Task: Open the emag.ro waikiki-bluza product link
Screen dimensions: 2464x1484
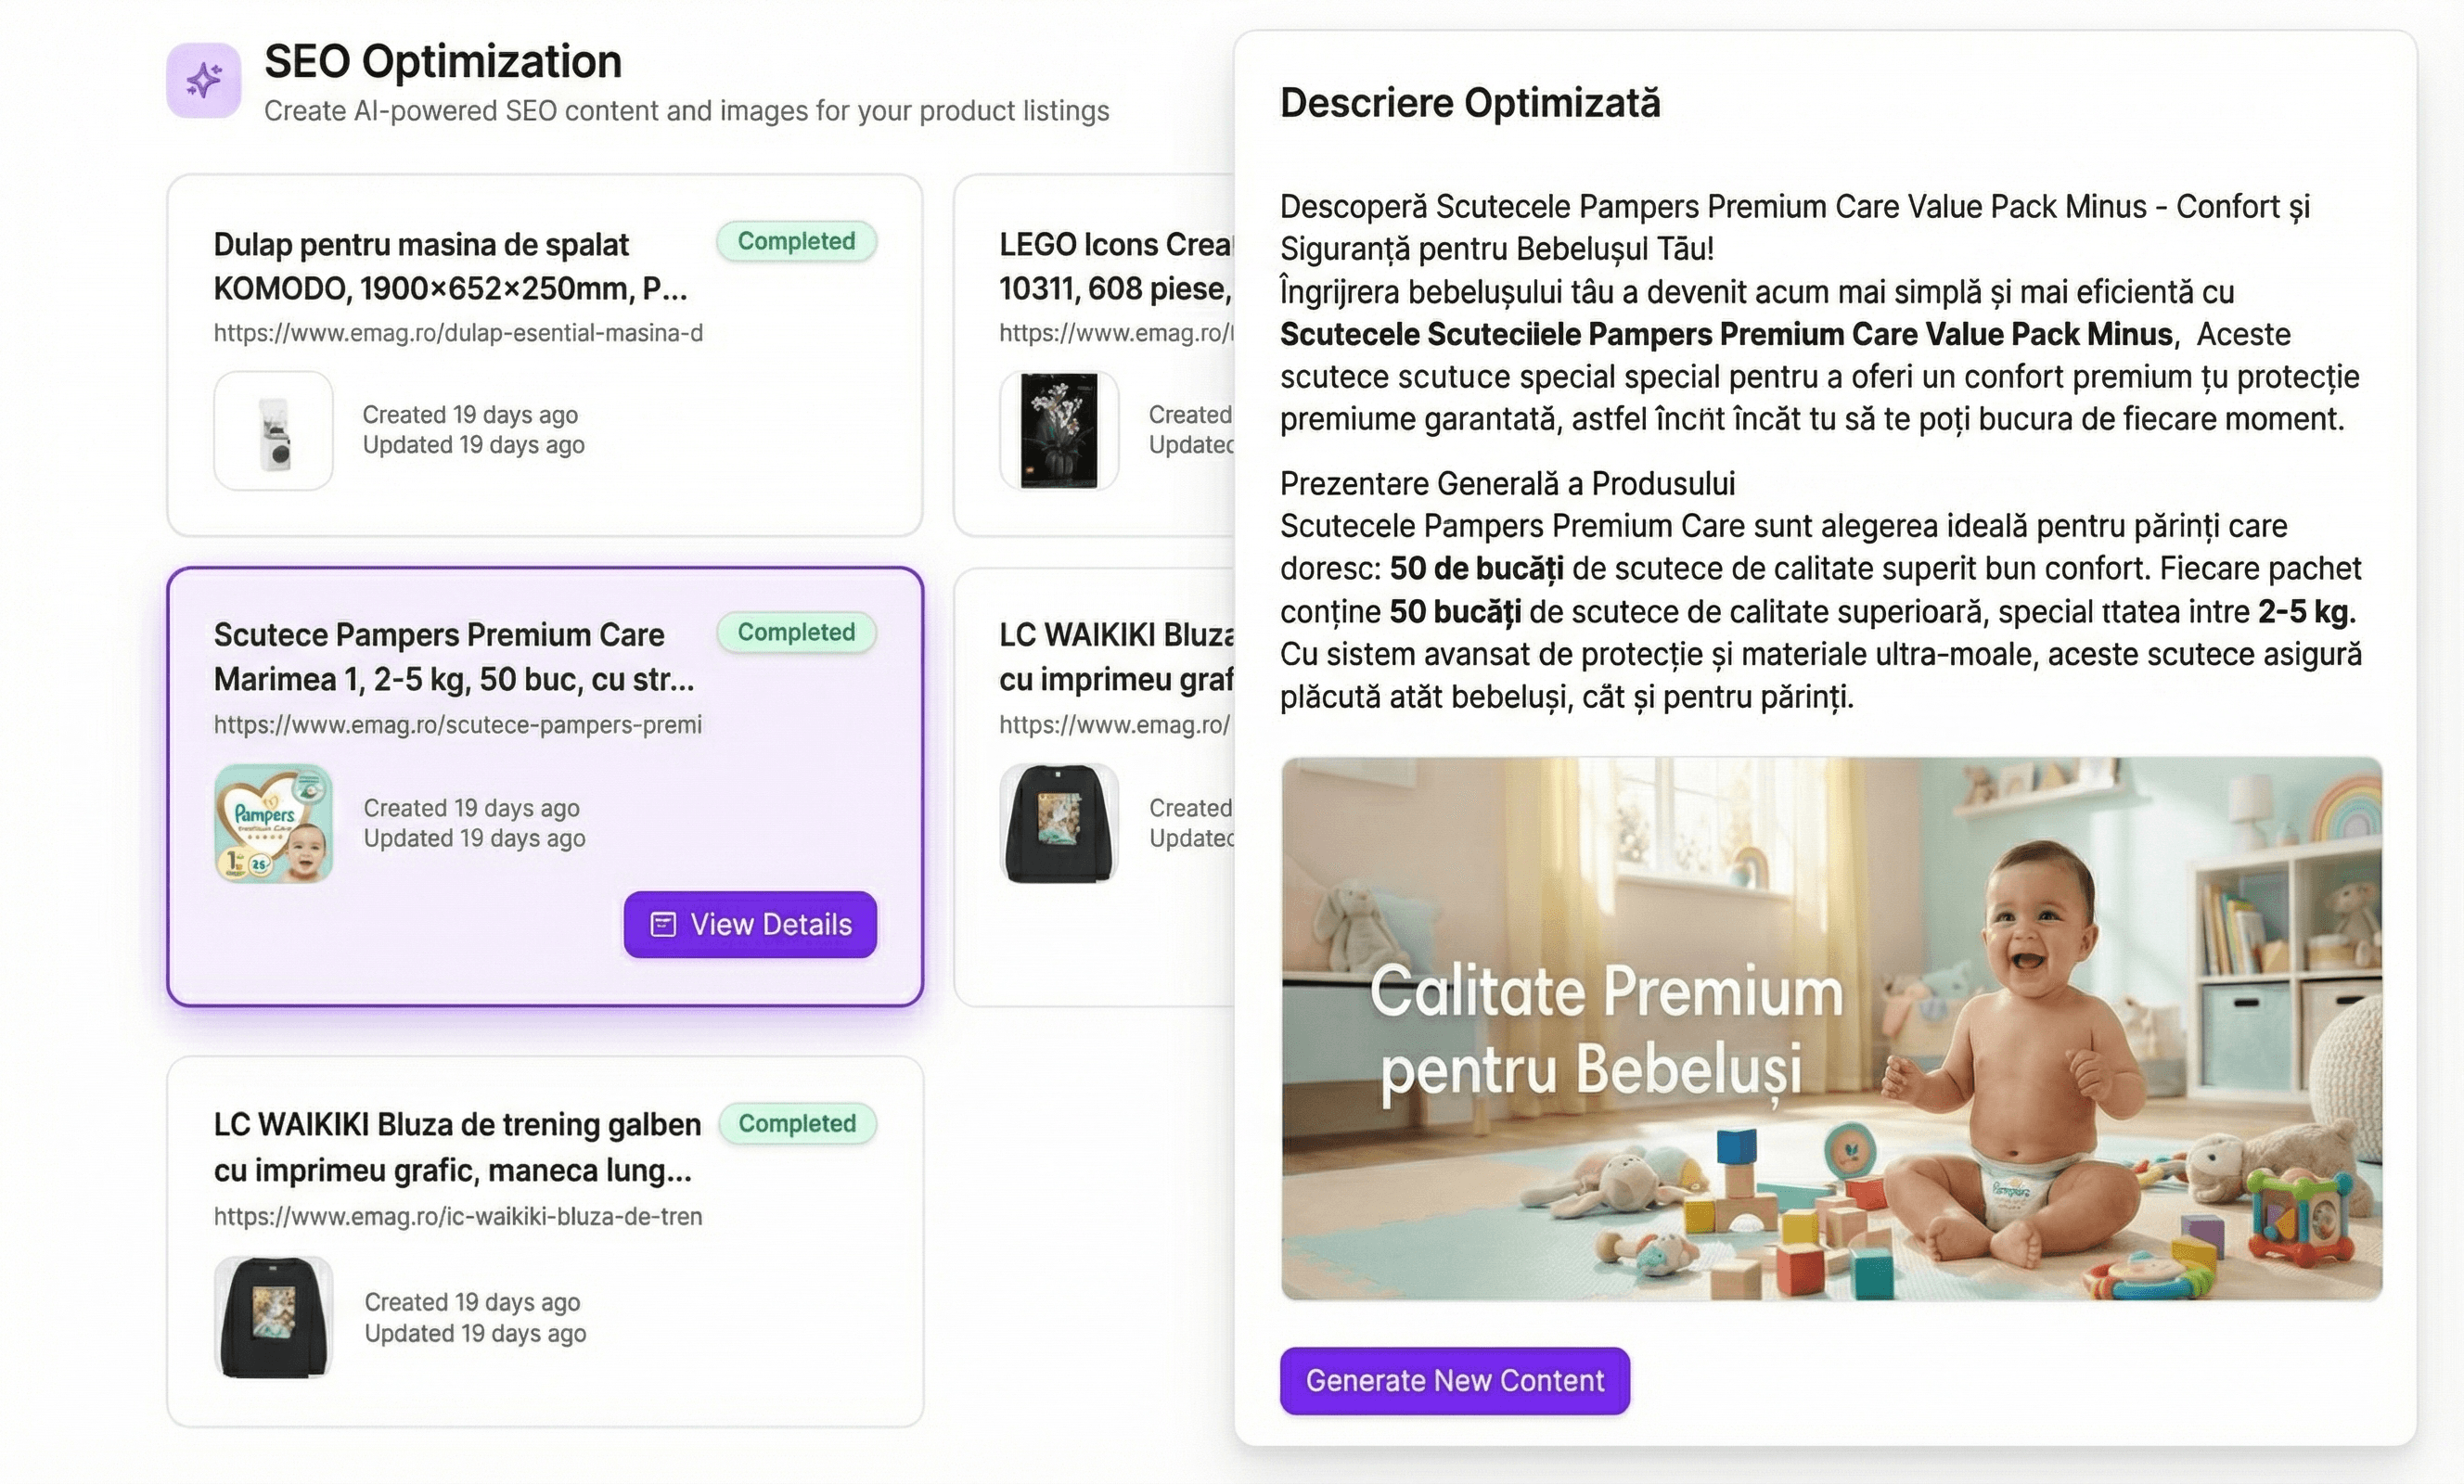Action: [x=458, y=1216]
